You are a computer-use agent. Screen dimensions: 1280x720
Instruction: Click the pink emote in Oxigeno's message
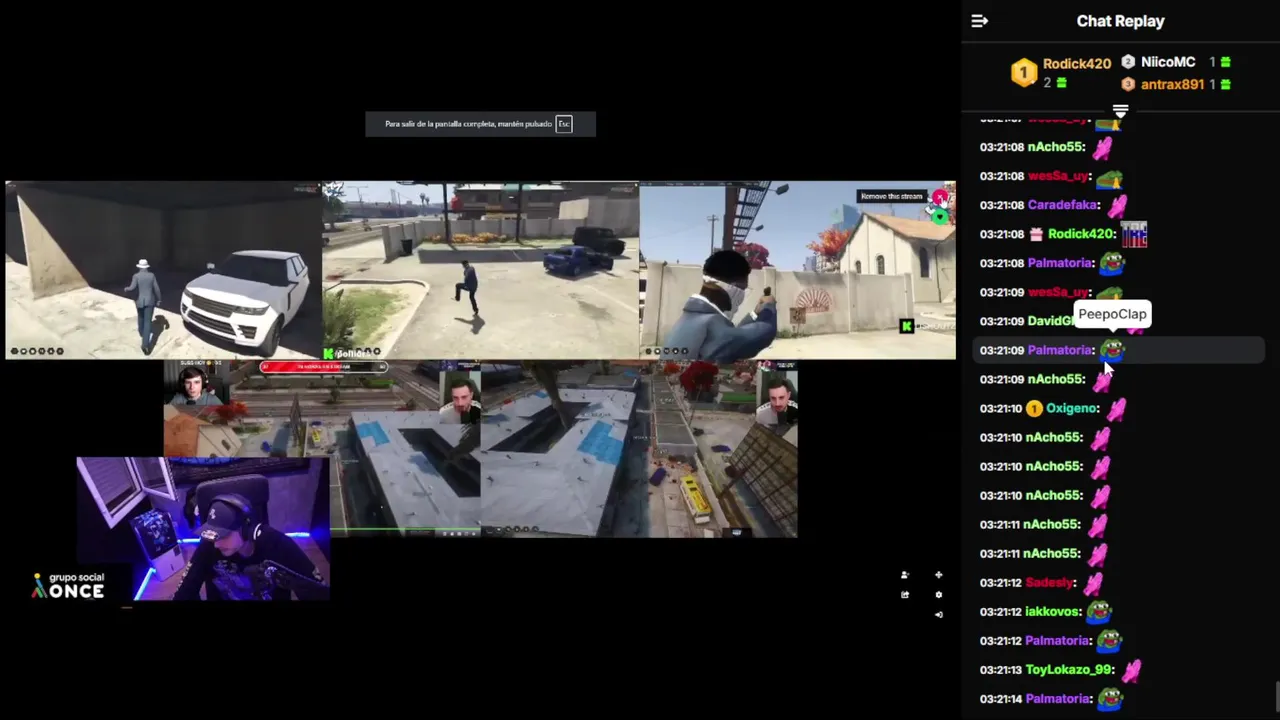[x=1116, y=408]
